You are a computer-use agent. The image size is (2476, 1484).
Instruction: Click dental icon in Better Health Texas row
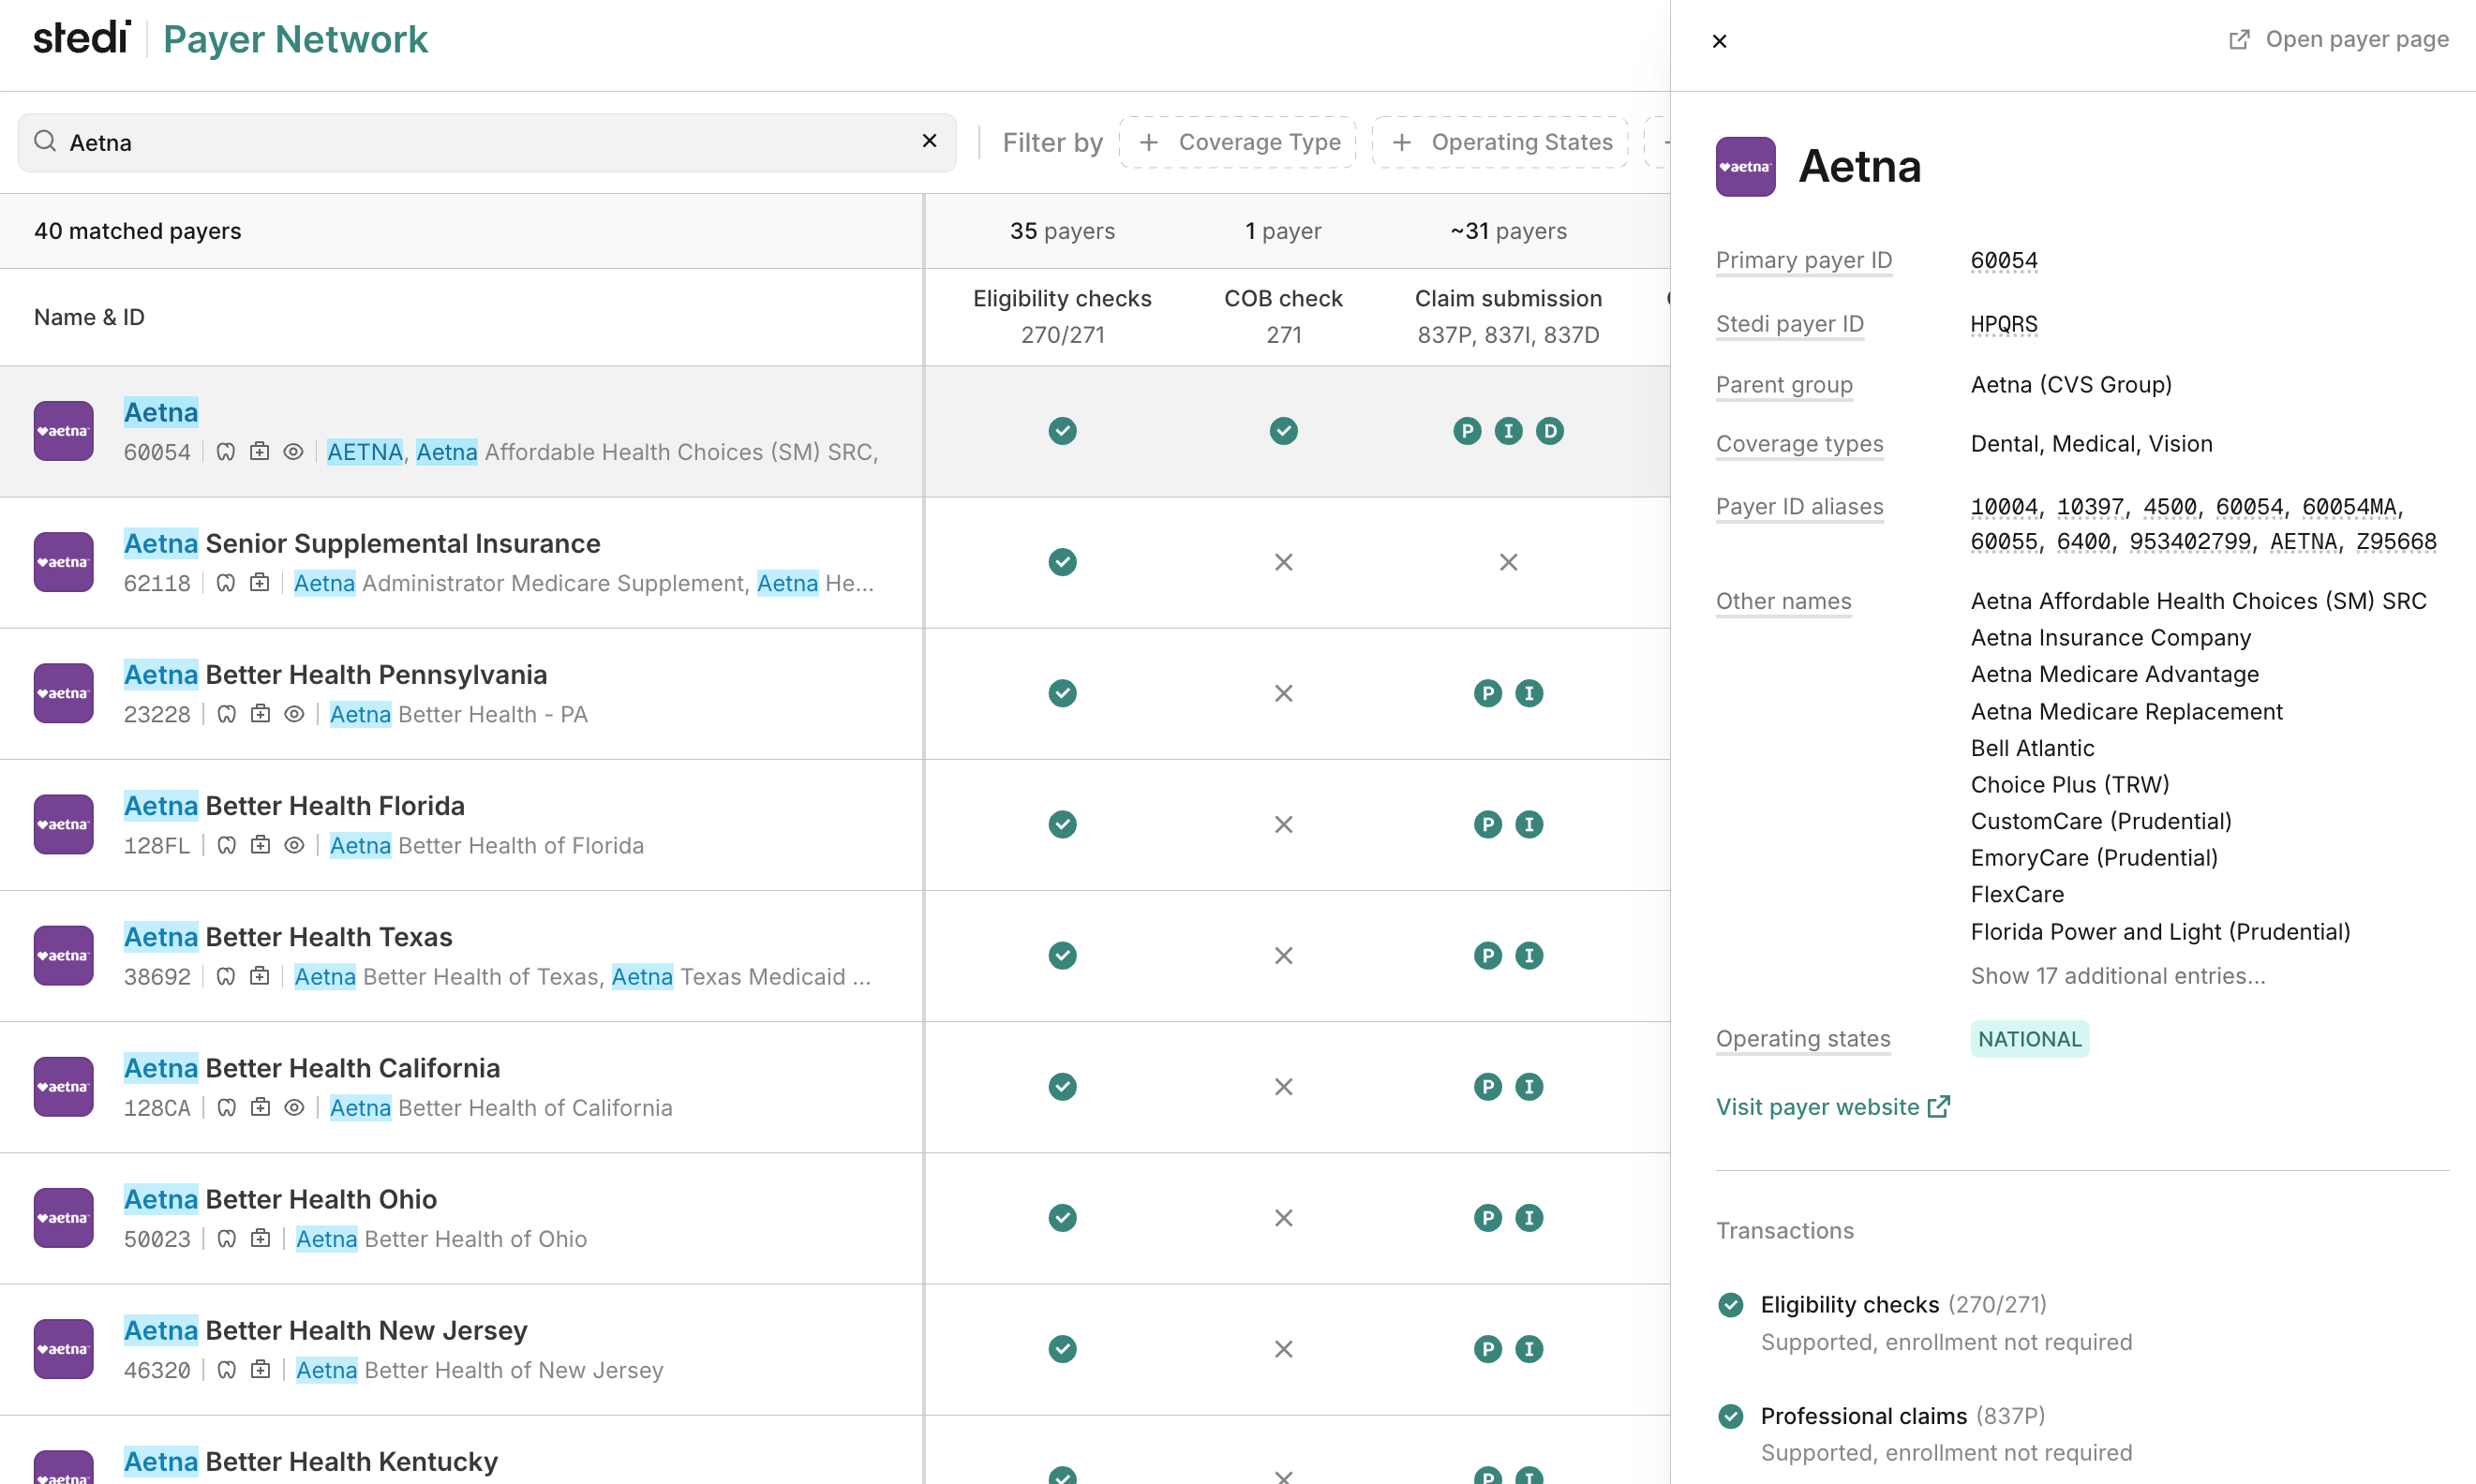coord(226,976)
